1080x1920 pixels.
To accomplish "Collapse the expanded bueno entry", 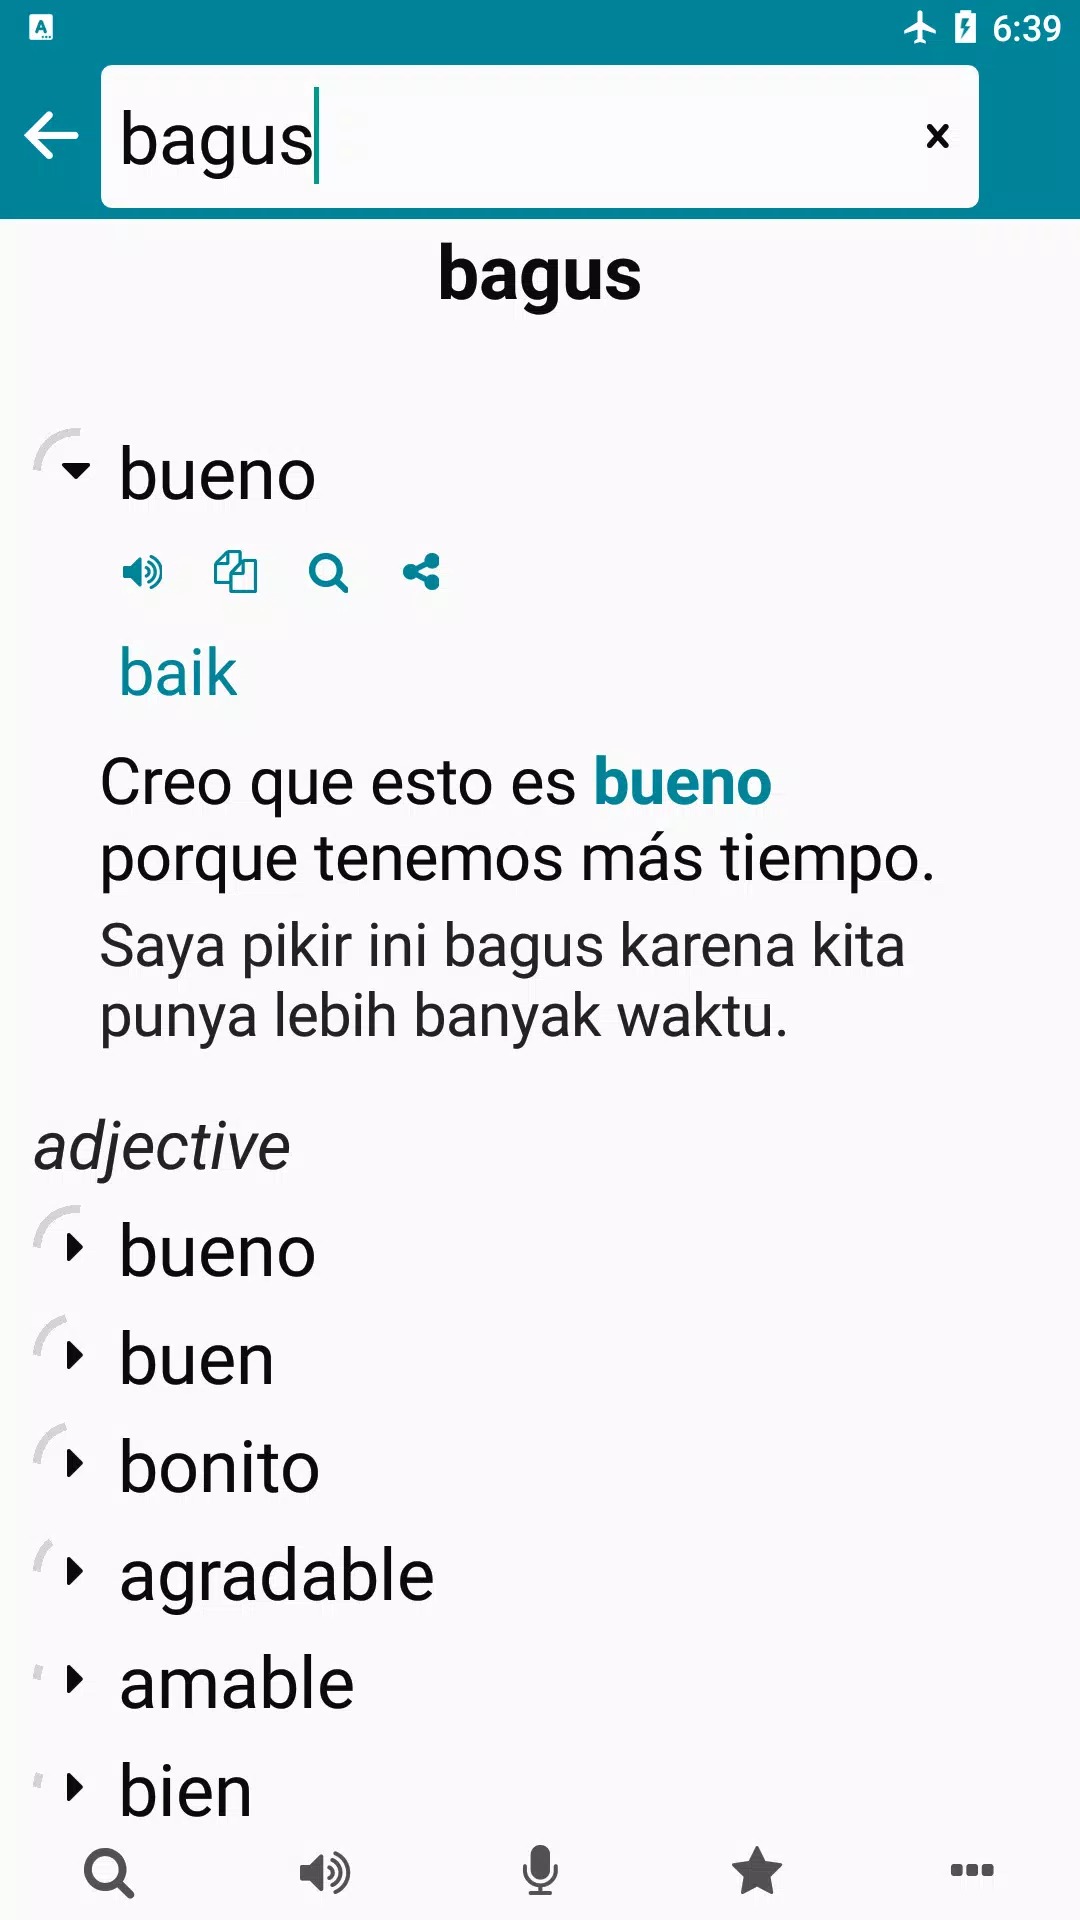I will (75, 470).
